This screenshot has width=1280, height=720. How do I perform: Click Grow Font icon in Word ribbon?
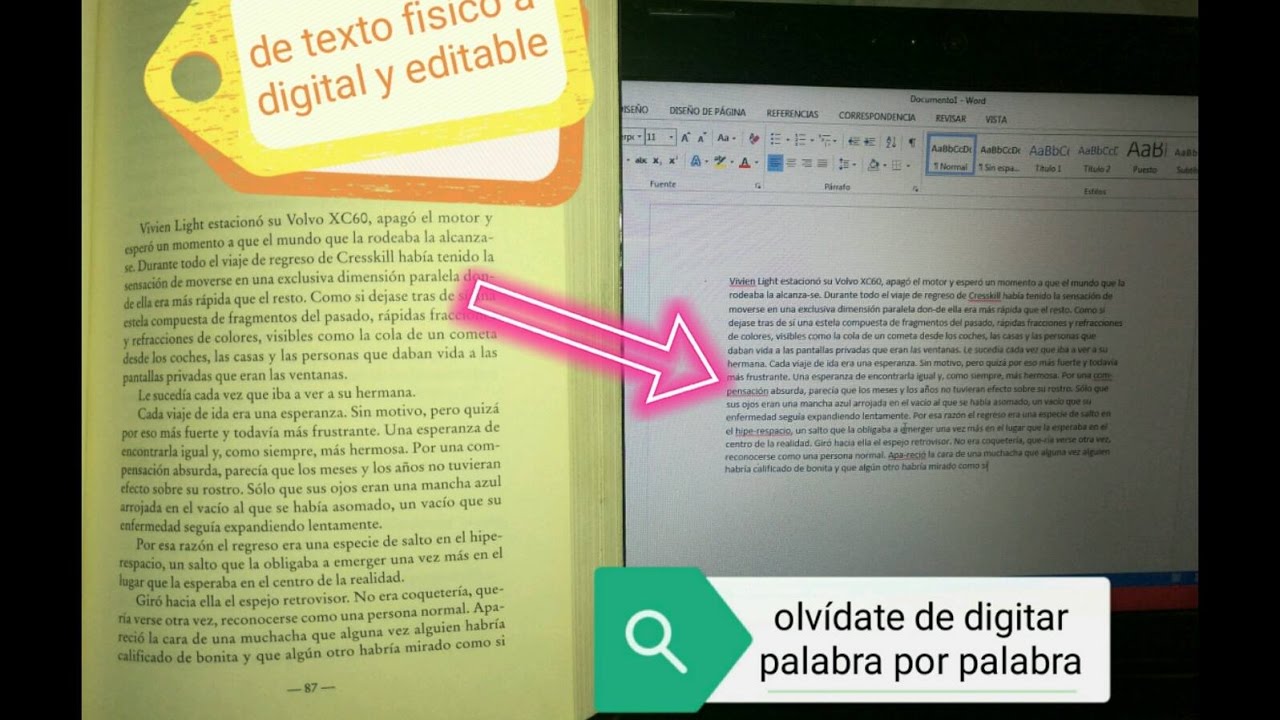pos(685,137)
